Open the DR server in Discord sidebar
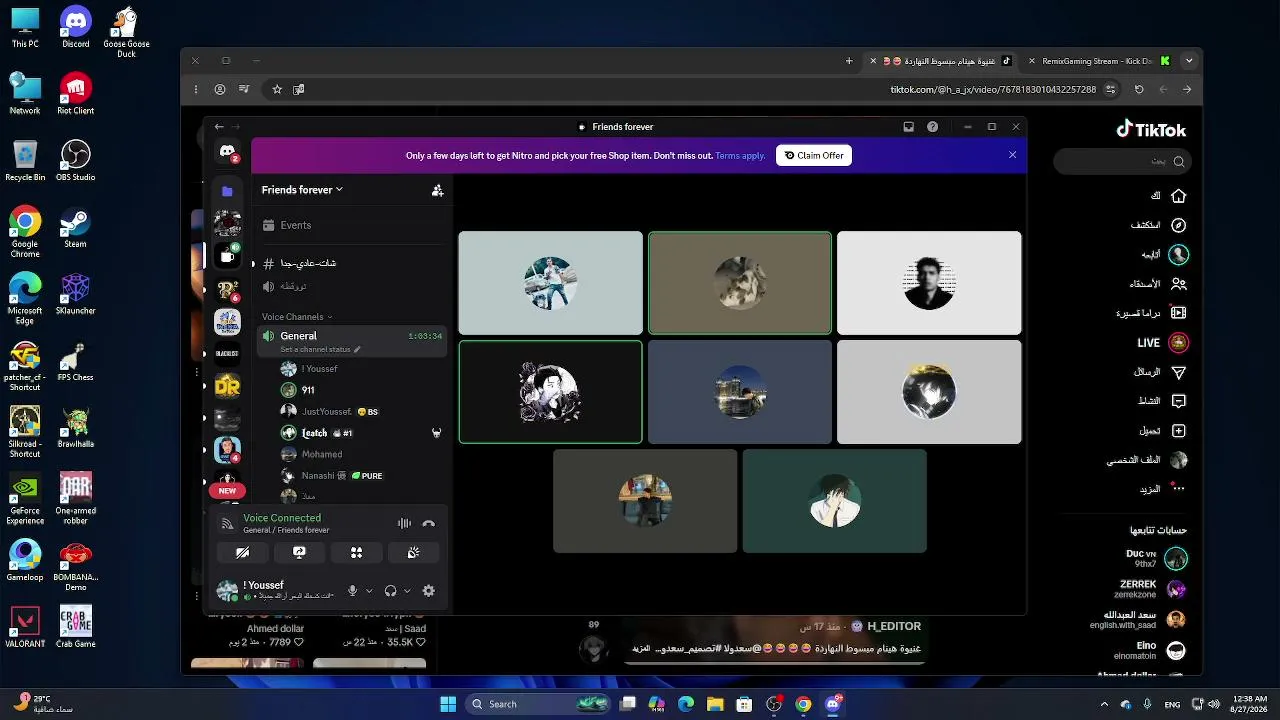 [227, 385]
